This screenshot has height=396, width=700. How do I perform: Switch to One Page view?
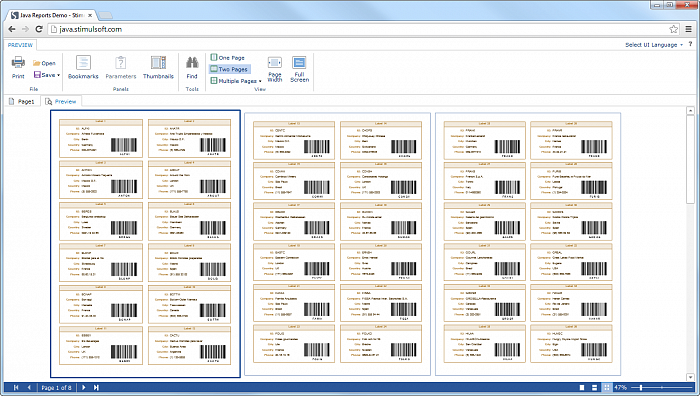pos(228,58)
